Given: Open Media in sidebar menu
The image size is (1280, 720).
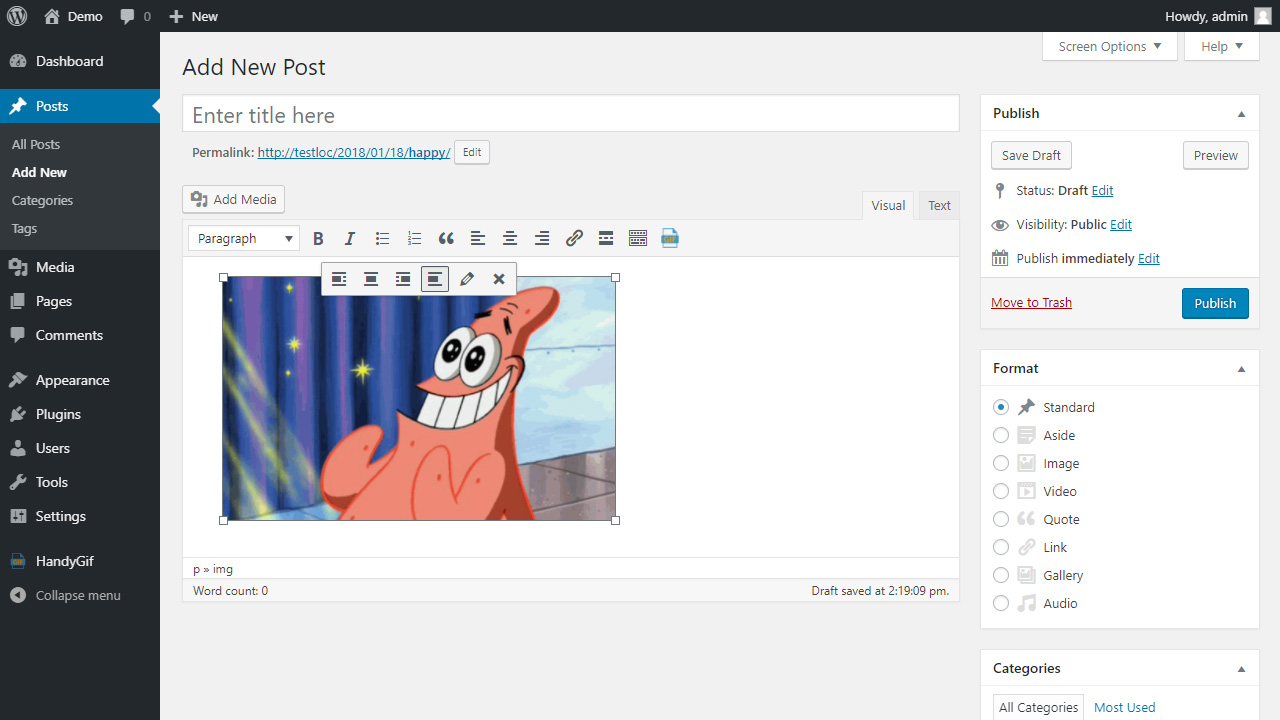Looking at the screenshot, I should (80, 267).
